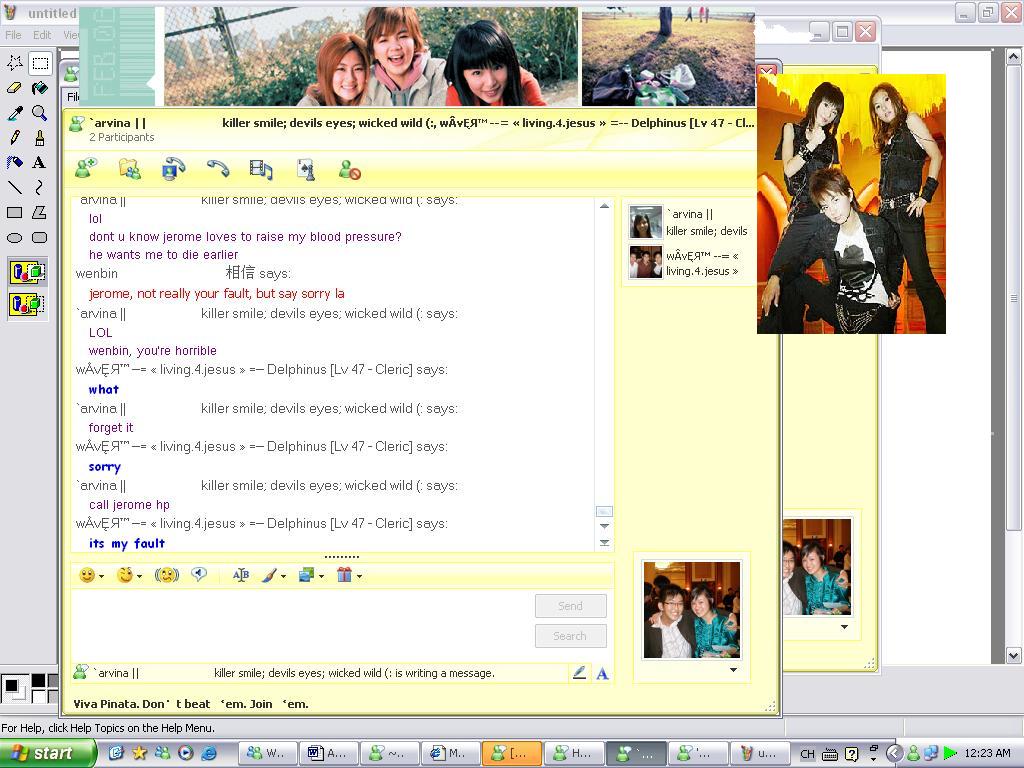Choose the Text tool in Paint
This screenshot has width=1024, height=768.
click(40, 162)
